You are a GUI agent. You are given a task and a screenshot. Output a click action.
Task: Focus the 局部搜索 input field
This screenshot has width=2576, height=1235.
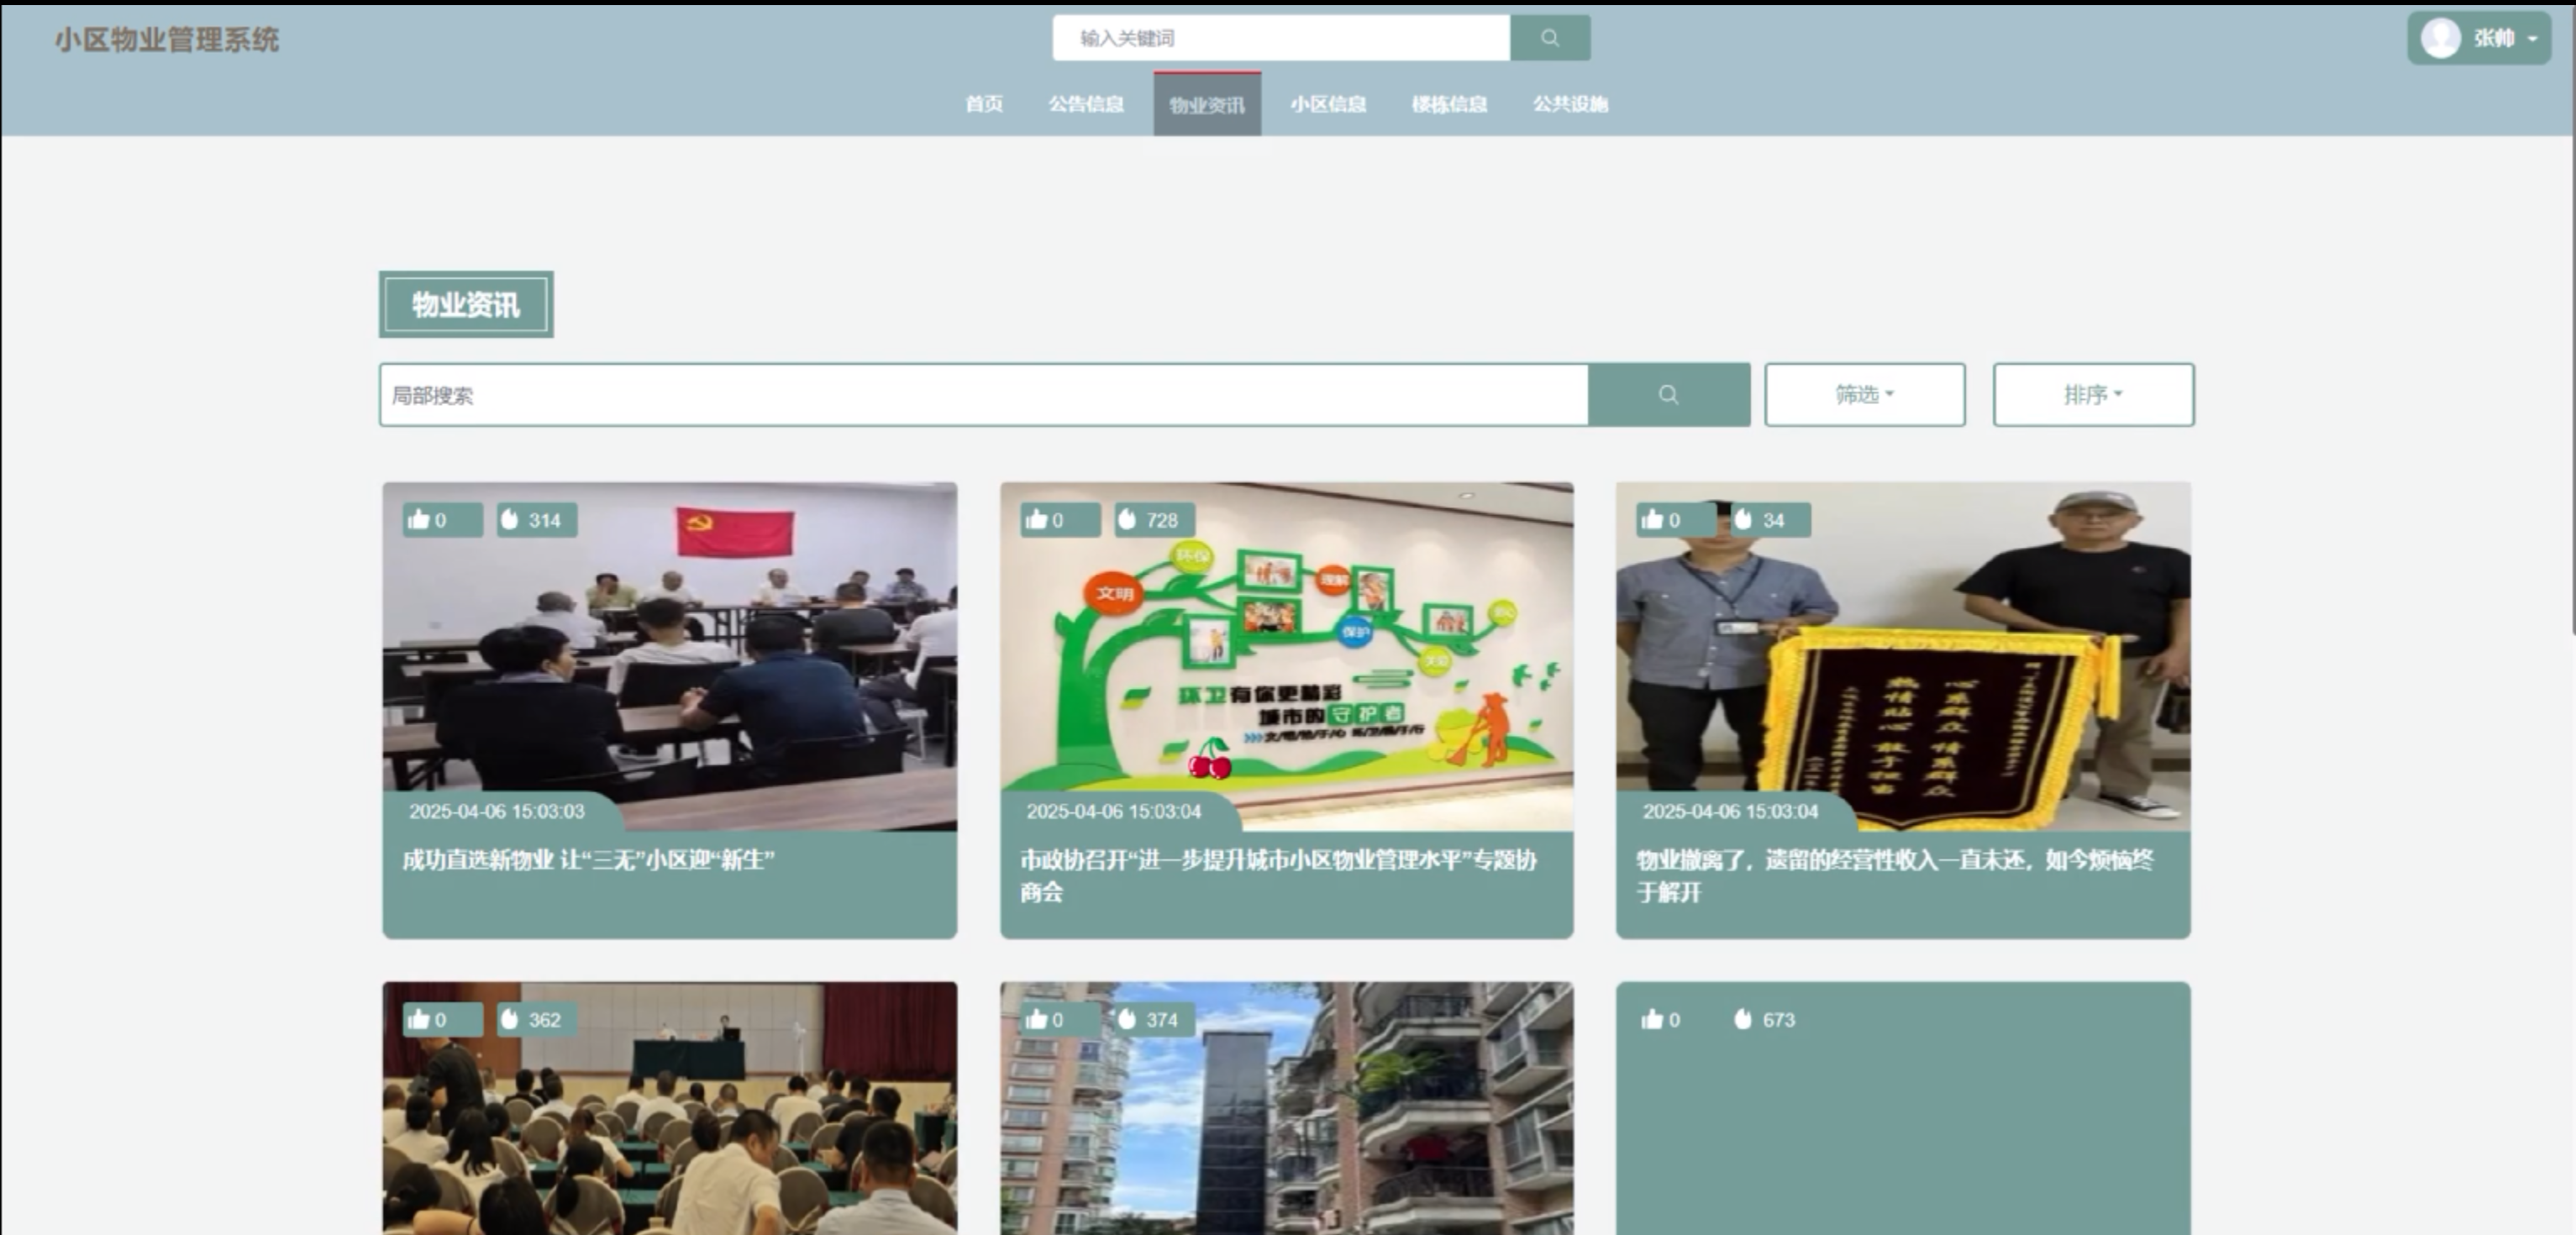pos(983,395)
